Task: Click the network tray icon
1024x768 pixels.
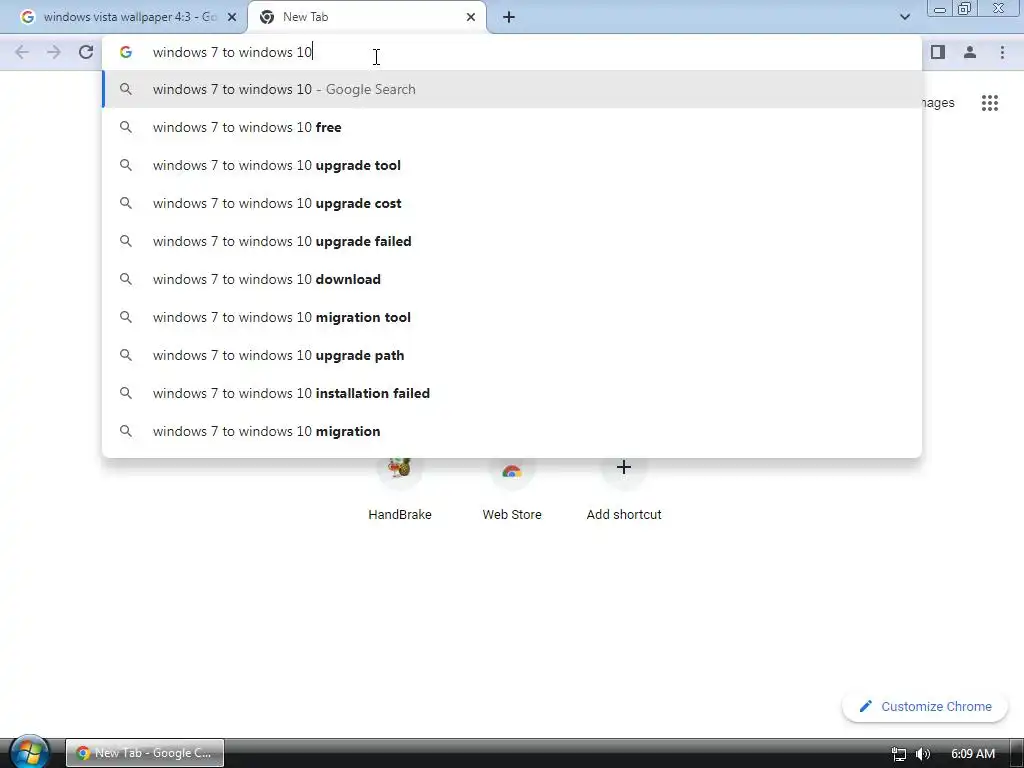Action: [x=899, y=754]
